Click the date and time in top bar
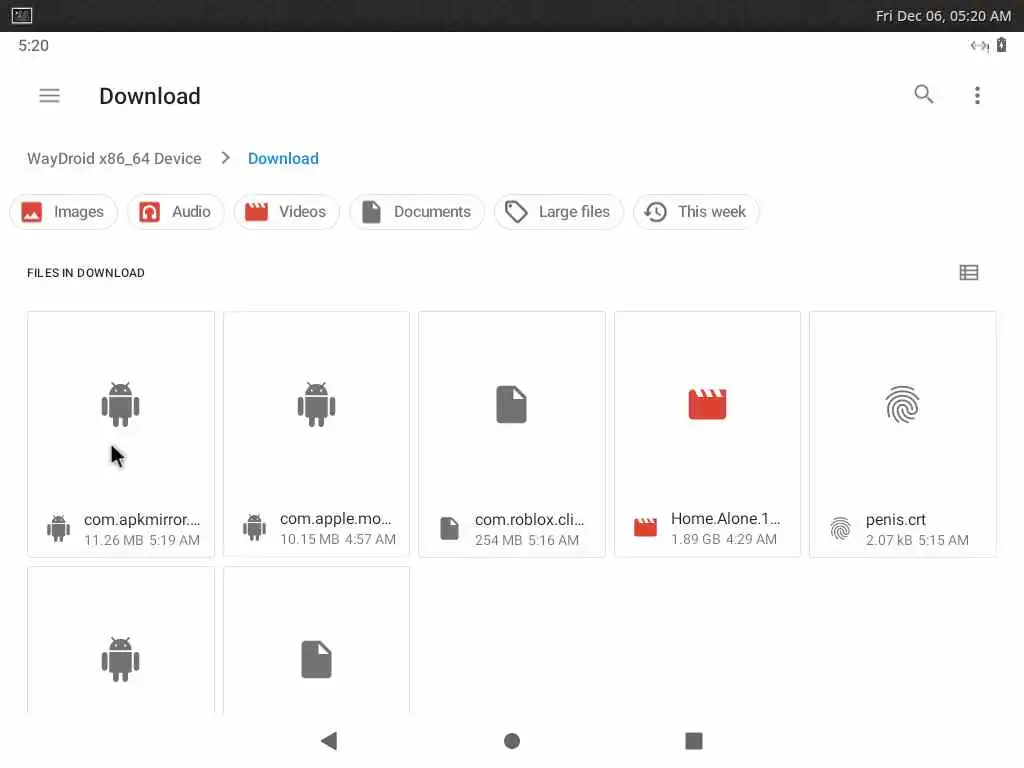The width and height of the screenshot is (1024, 768). (943, 16)
